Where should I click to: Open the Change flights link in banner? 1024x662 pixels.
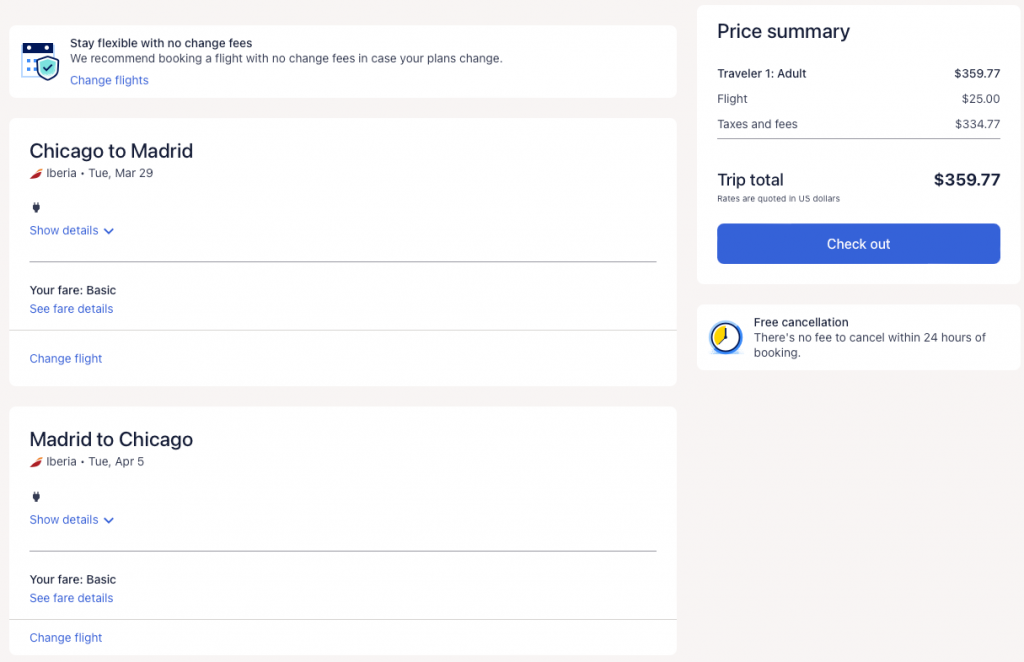(x=109, y=80)
